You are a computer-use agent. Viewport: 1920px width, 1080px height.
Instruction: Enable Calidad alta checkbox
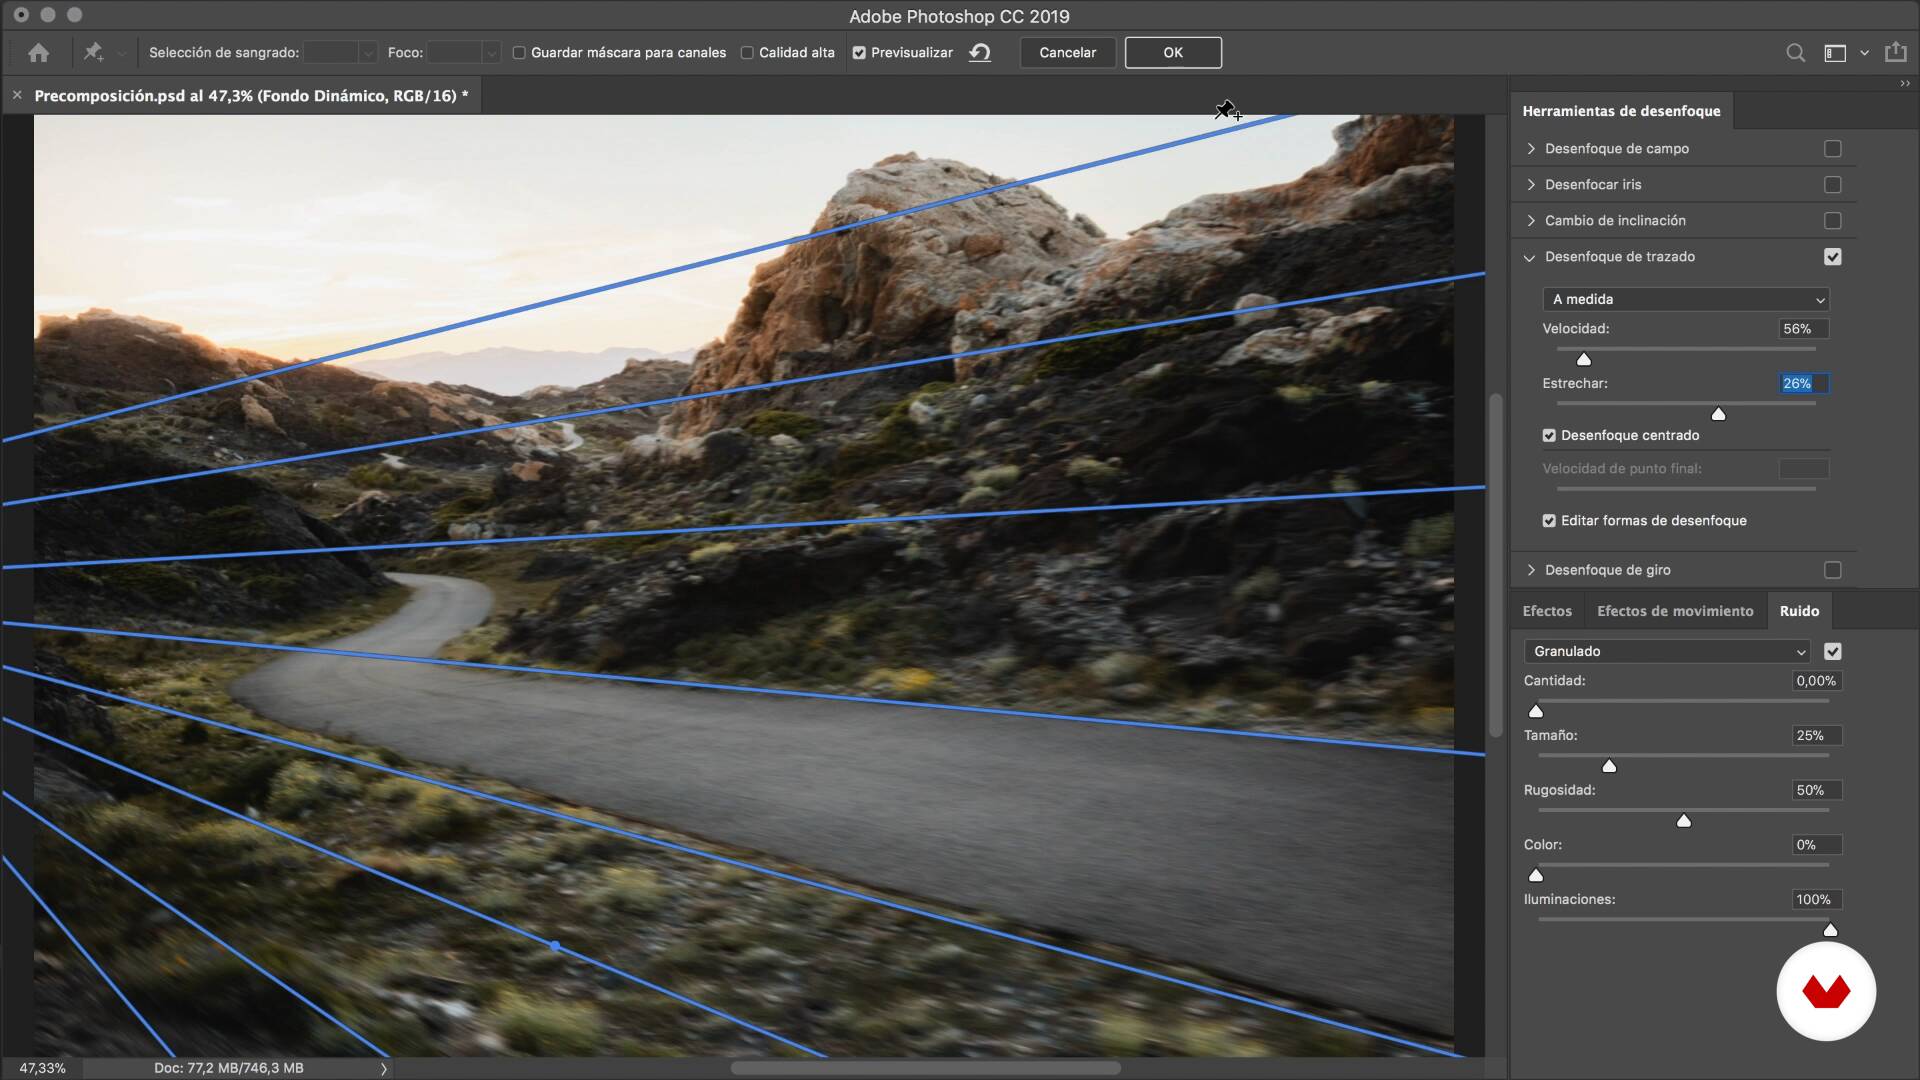pyautogui.click(x=747, y=53)
